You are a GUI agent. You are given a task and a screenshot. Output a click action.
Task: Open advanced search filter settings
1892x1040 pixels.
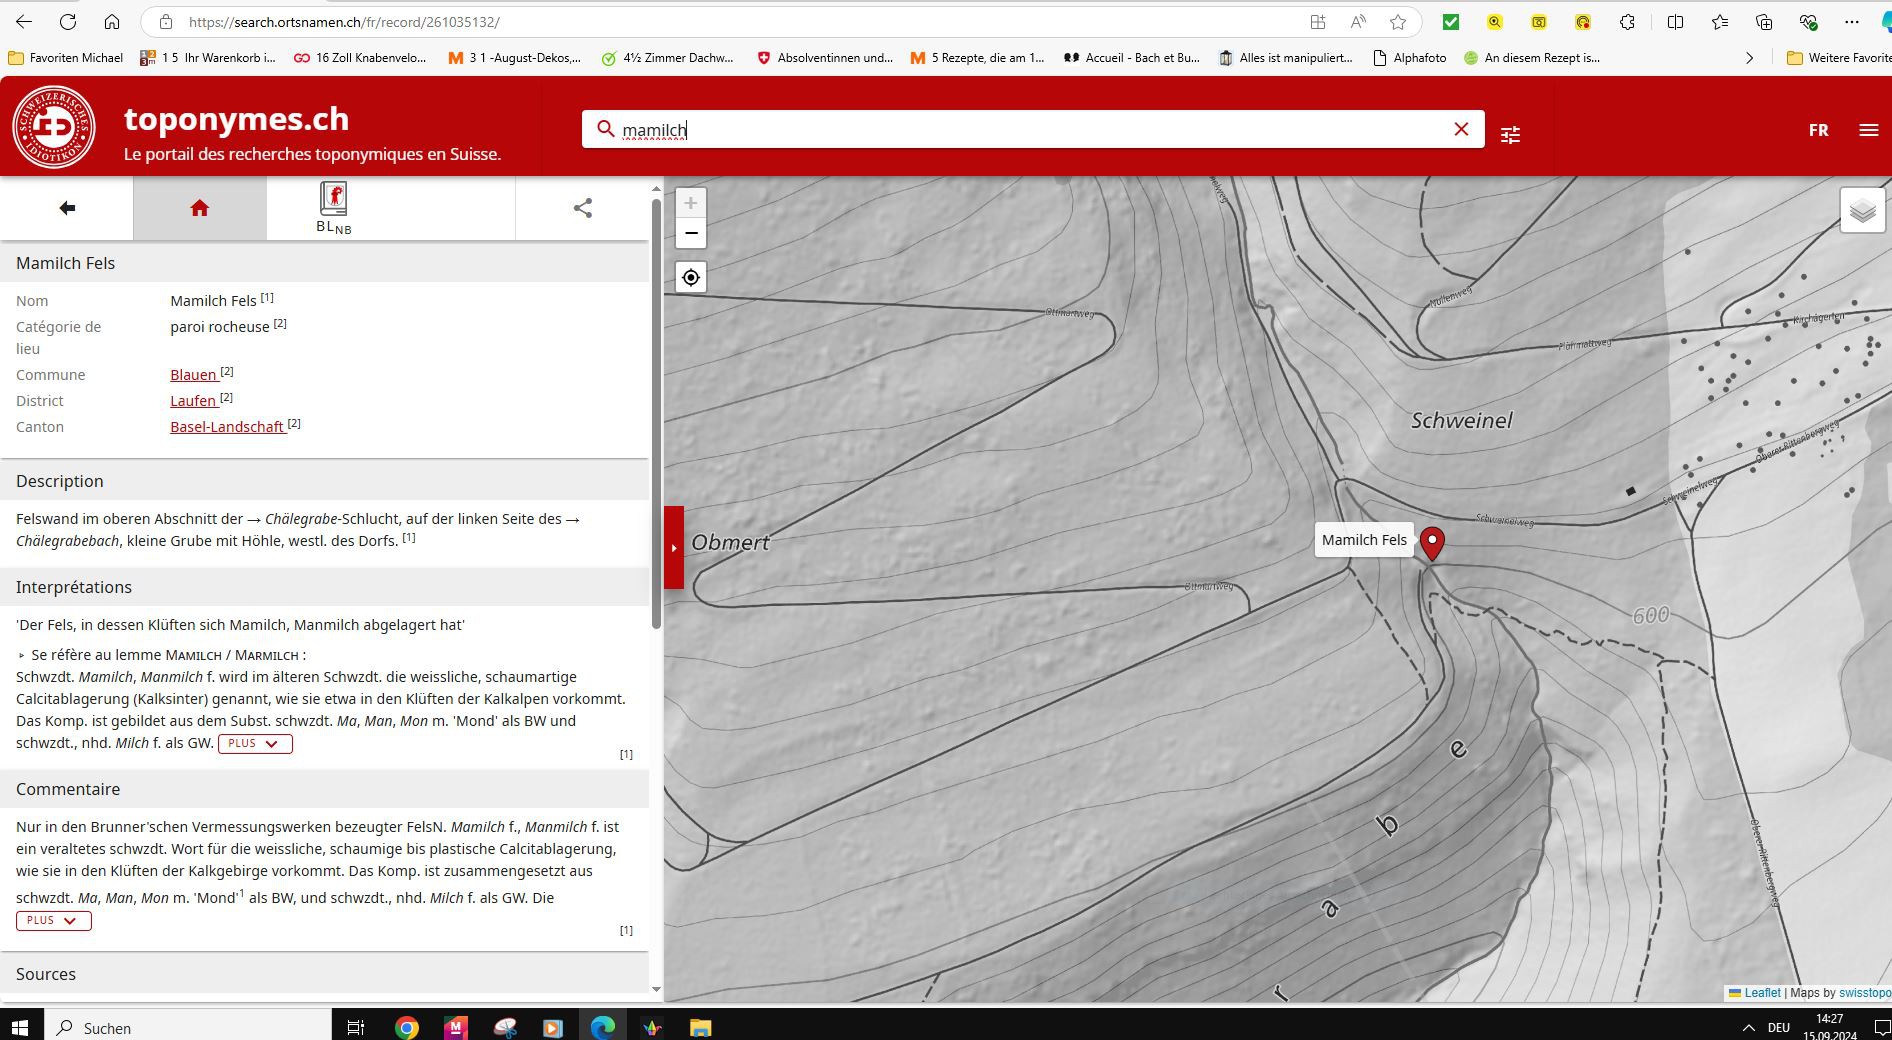(x=1510, y=134)
